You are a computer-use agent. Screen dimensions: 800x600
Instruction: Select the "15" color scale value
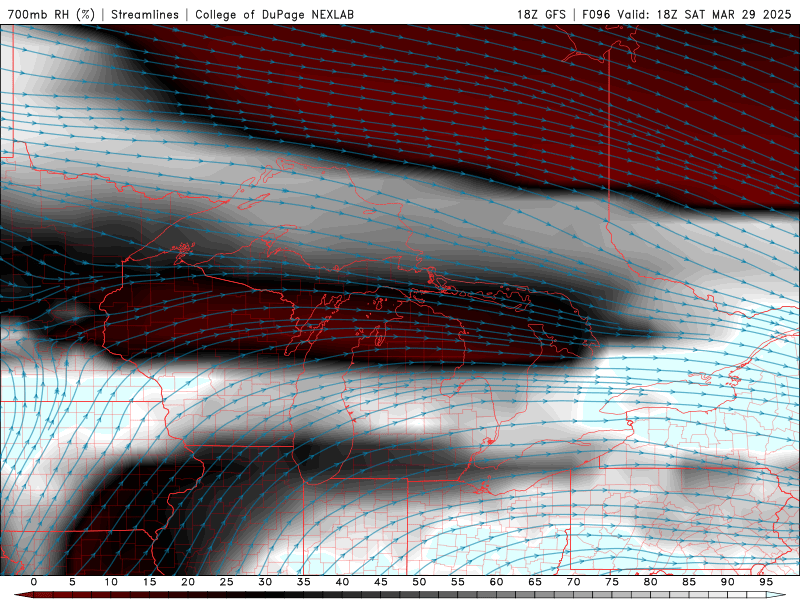click(149, 582)
